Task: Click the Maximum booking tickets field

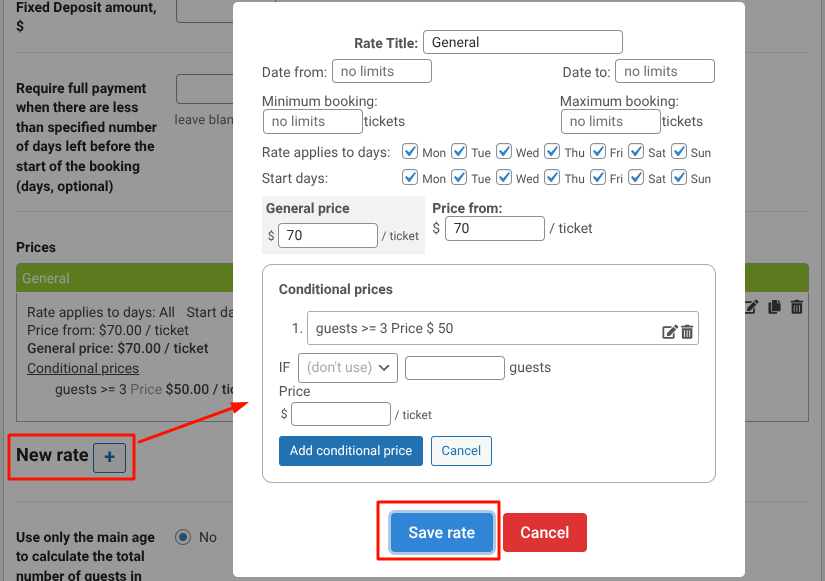Action: click(x=610, y=121)
